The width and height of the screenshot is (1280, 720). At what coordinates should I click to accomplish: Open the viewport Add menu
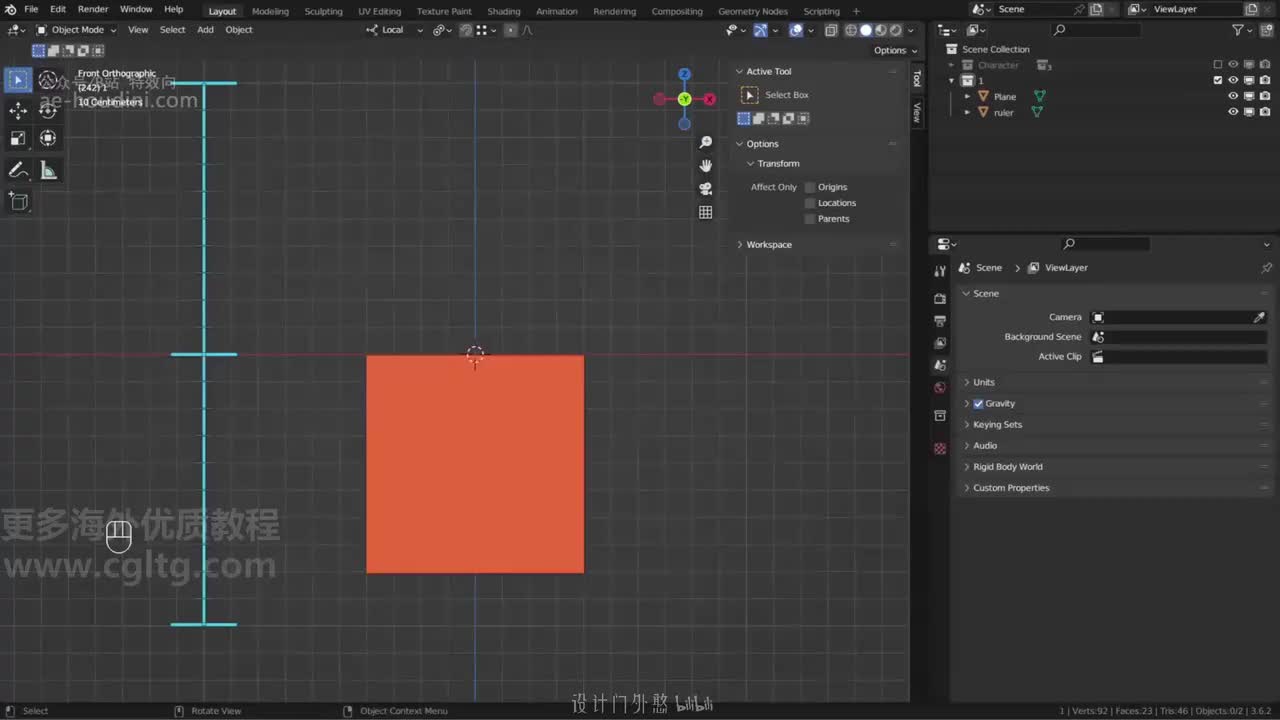click(x=205, y=30)
